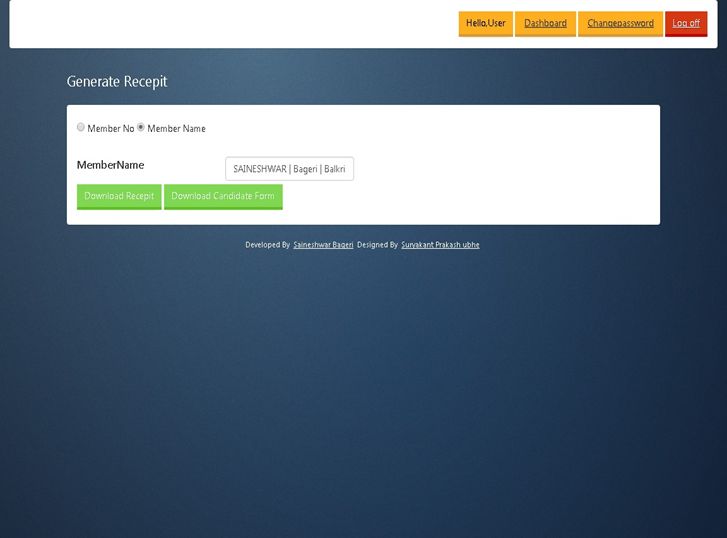This screenshot has width=727, height=538.
Task: Click the Log off button
Action: (x=686, y=24)
